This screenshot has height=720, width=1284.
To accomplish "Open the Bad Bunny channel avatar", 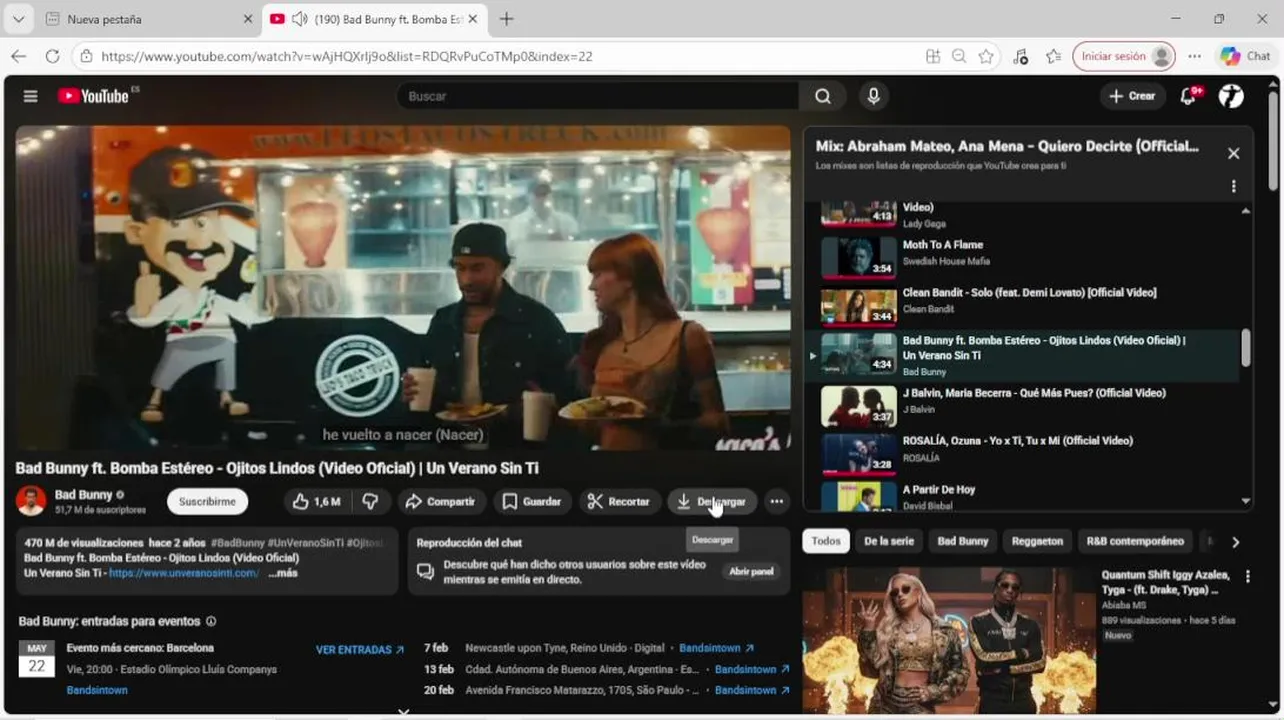I will tap(31, 501).
